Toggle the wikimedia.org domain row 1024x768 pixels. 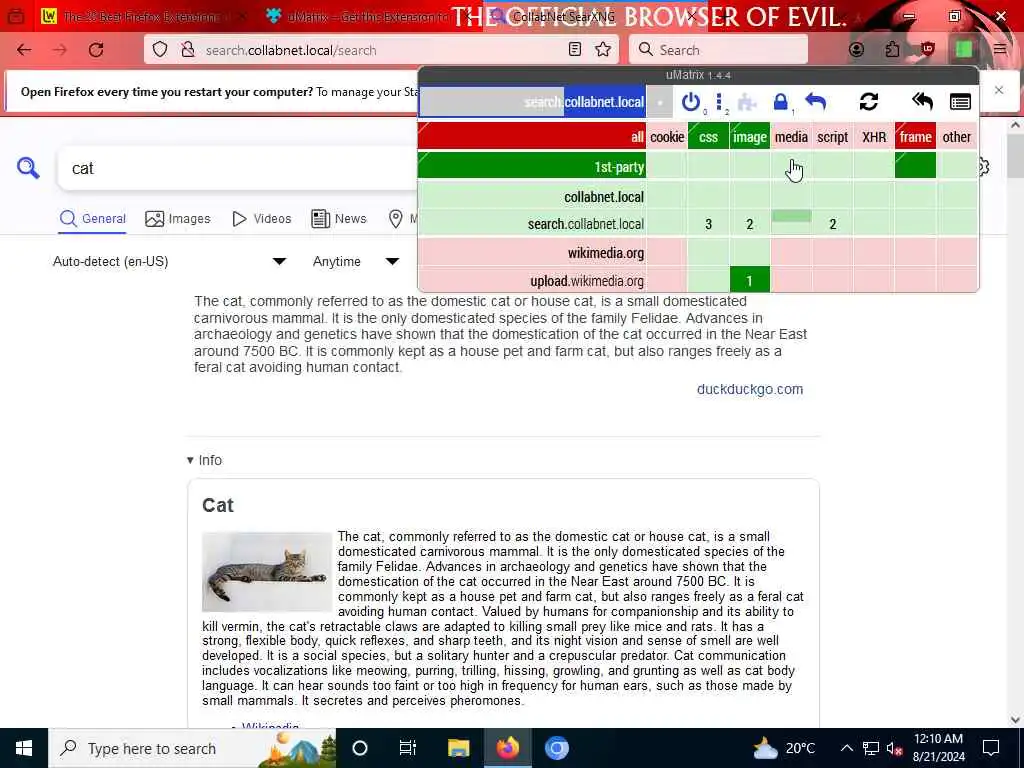click(532, 252)
